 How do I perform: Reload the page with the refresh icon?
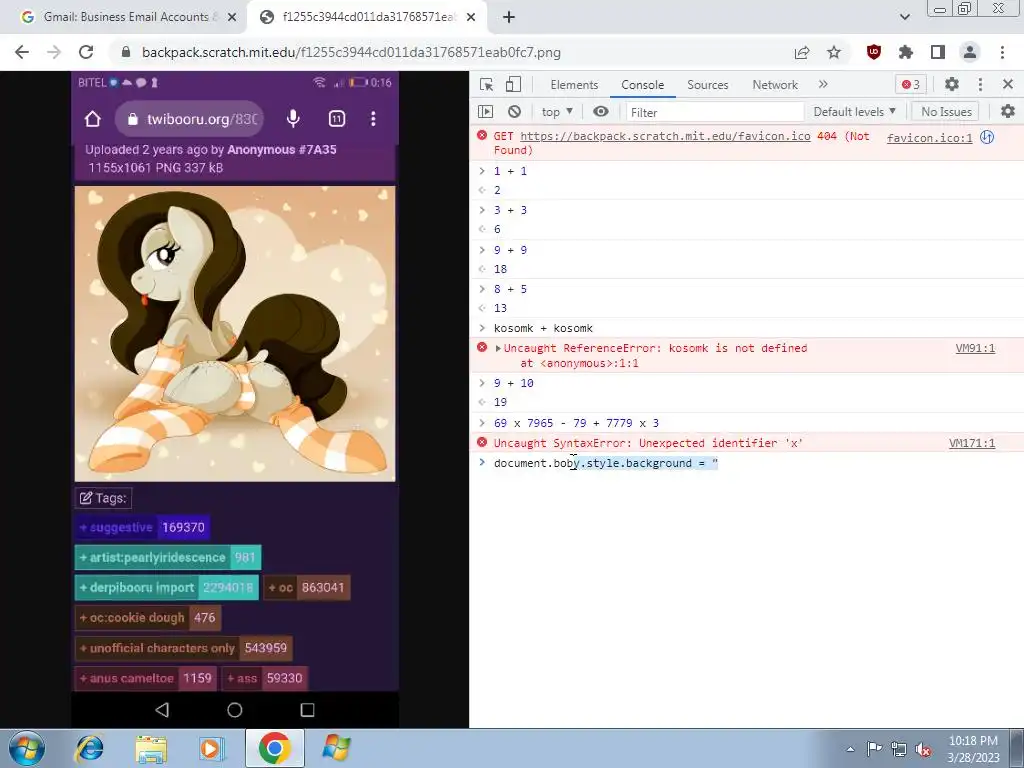[86, 52]
